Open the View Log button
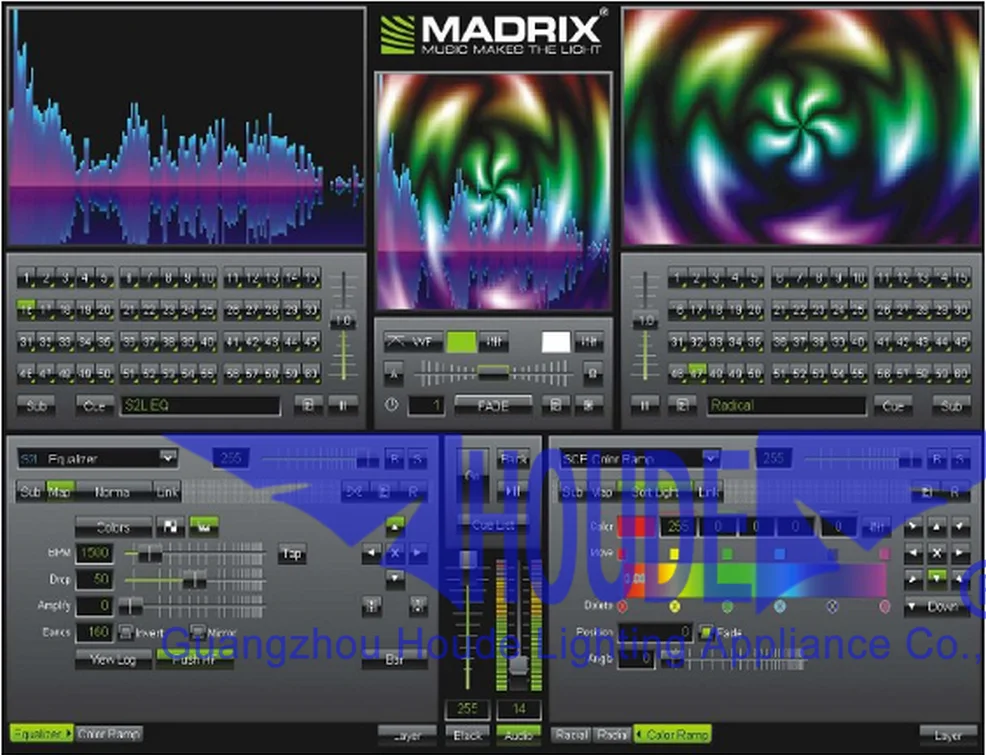The width and height of the screenshot is (986, 755). point(113,659)
